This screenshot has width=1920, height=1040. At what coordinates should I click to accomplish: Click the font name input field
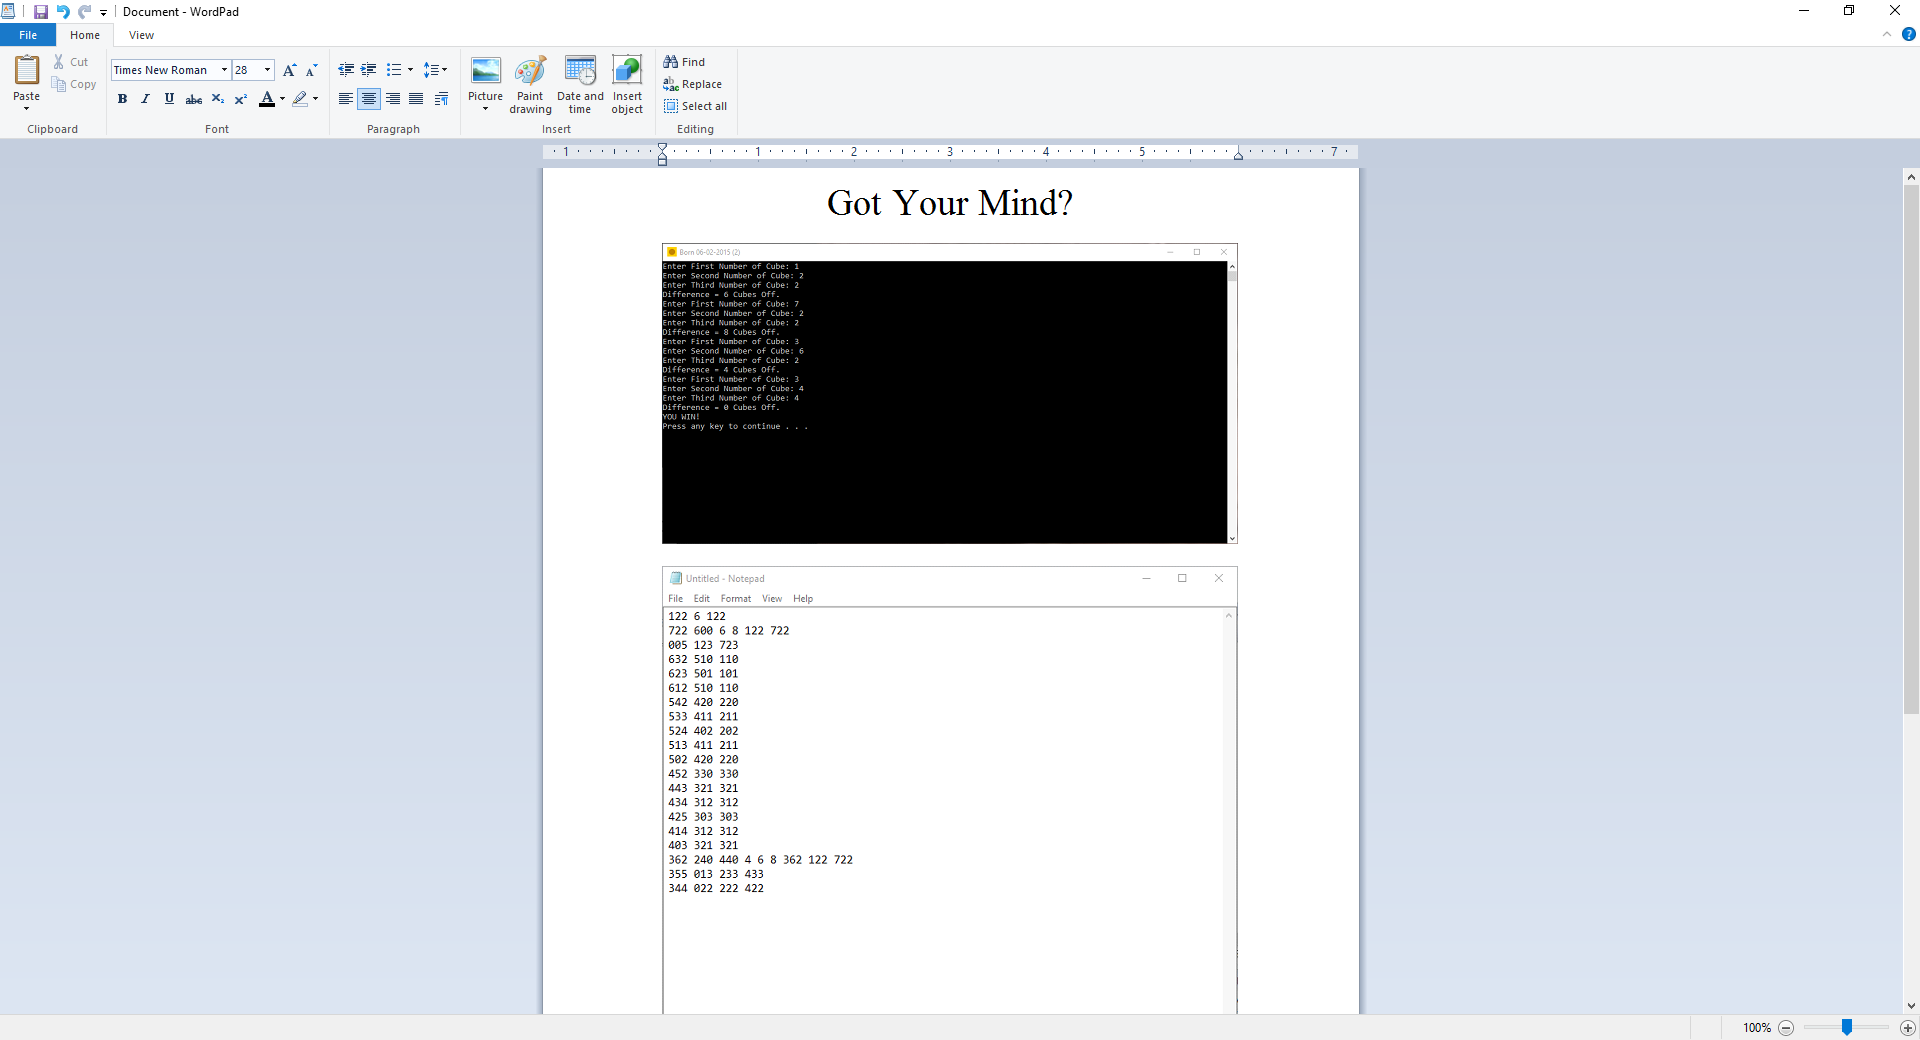click(165, 70)
